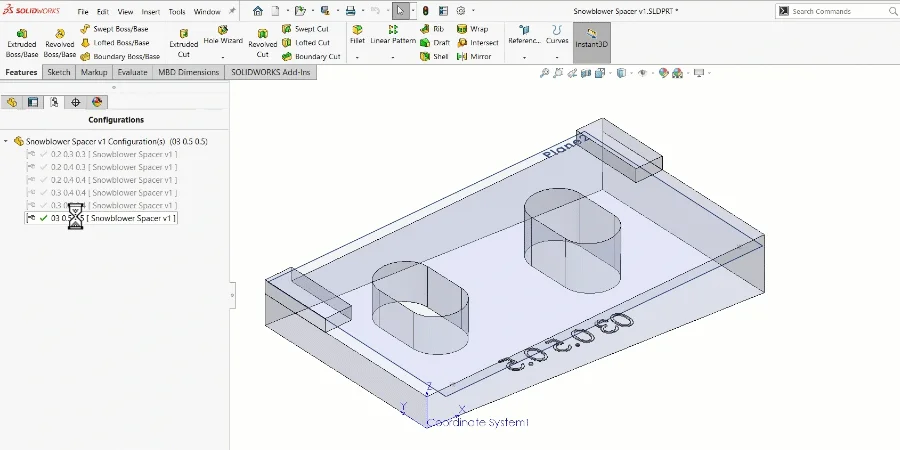Viewport: 900px width, 450px height.
Task: Toggle the rebuild traffic light icon
Action: coord(425,11)
